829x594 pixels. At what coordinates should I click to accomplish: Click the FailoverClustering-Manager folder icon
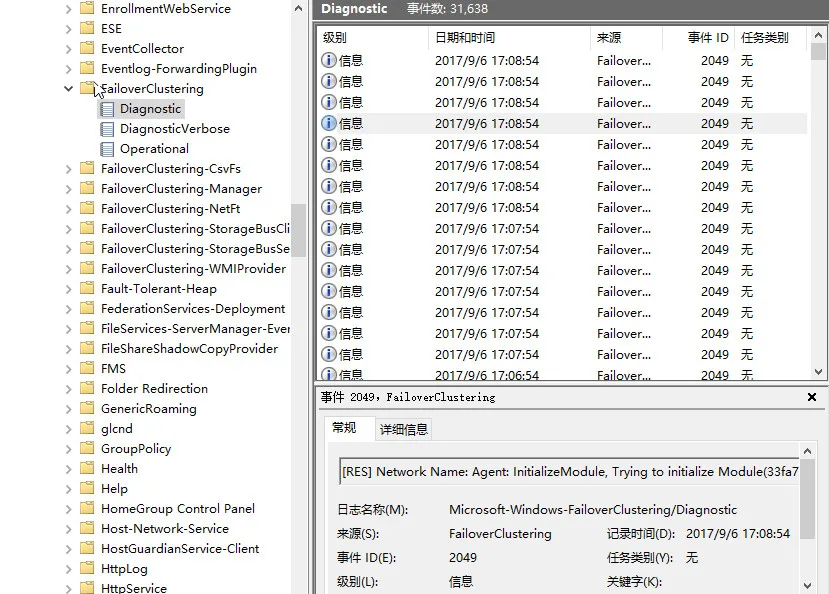87,188
